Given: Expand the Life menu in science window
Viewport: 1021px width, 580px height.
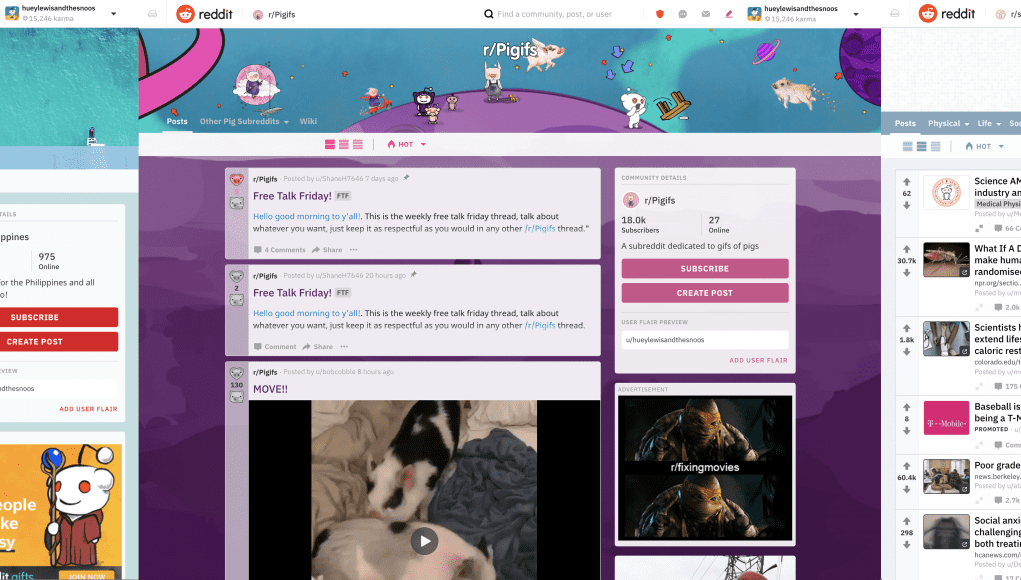Looking at the screenshot, I should [x=989, y=124].
